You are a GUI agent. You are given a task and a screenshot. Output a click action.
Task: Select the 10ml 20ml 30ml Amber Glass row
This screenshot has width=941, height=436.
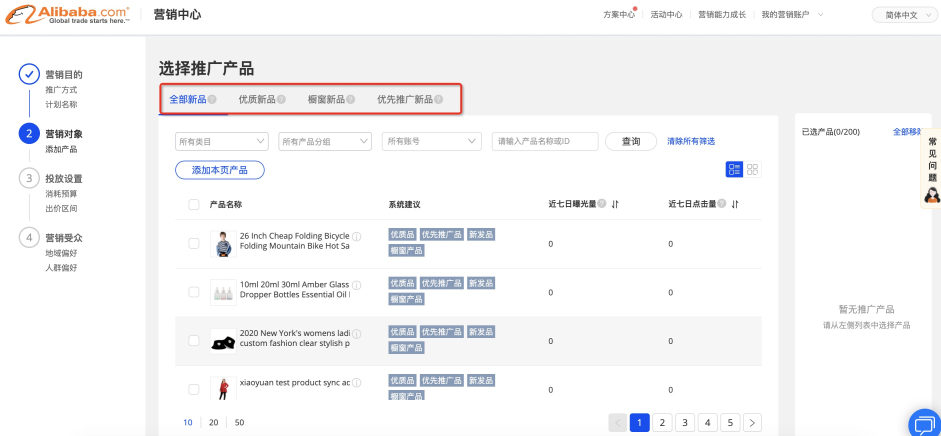194,291
